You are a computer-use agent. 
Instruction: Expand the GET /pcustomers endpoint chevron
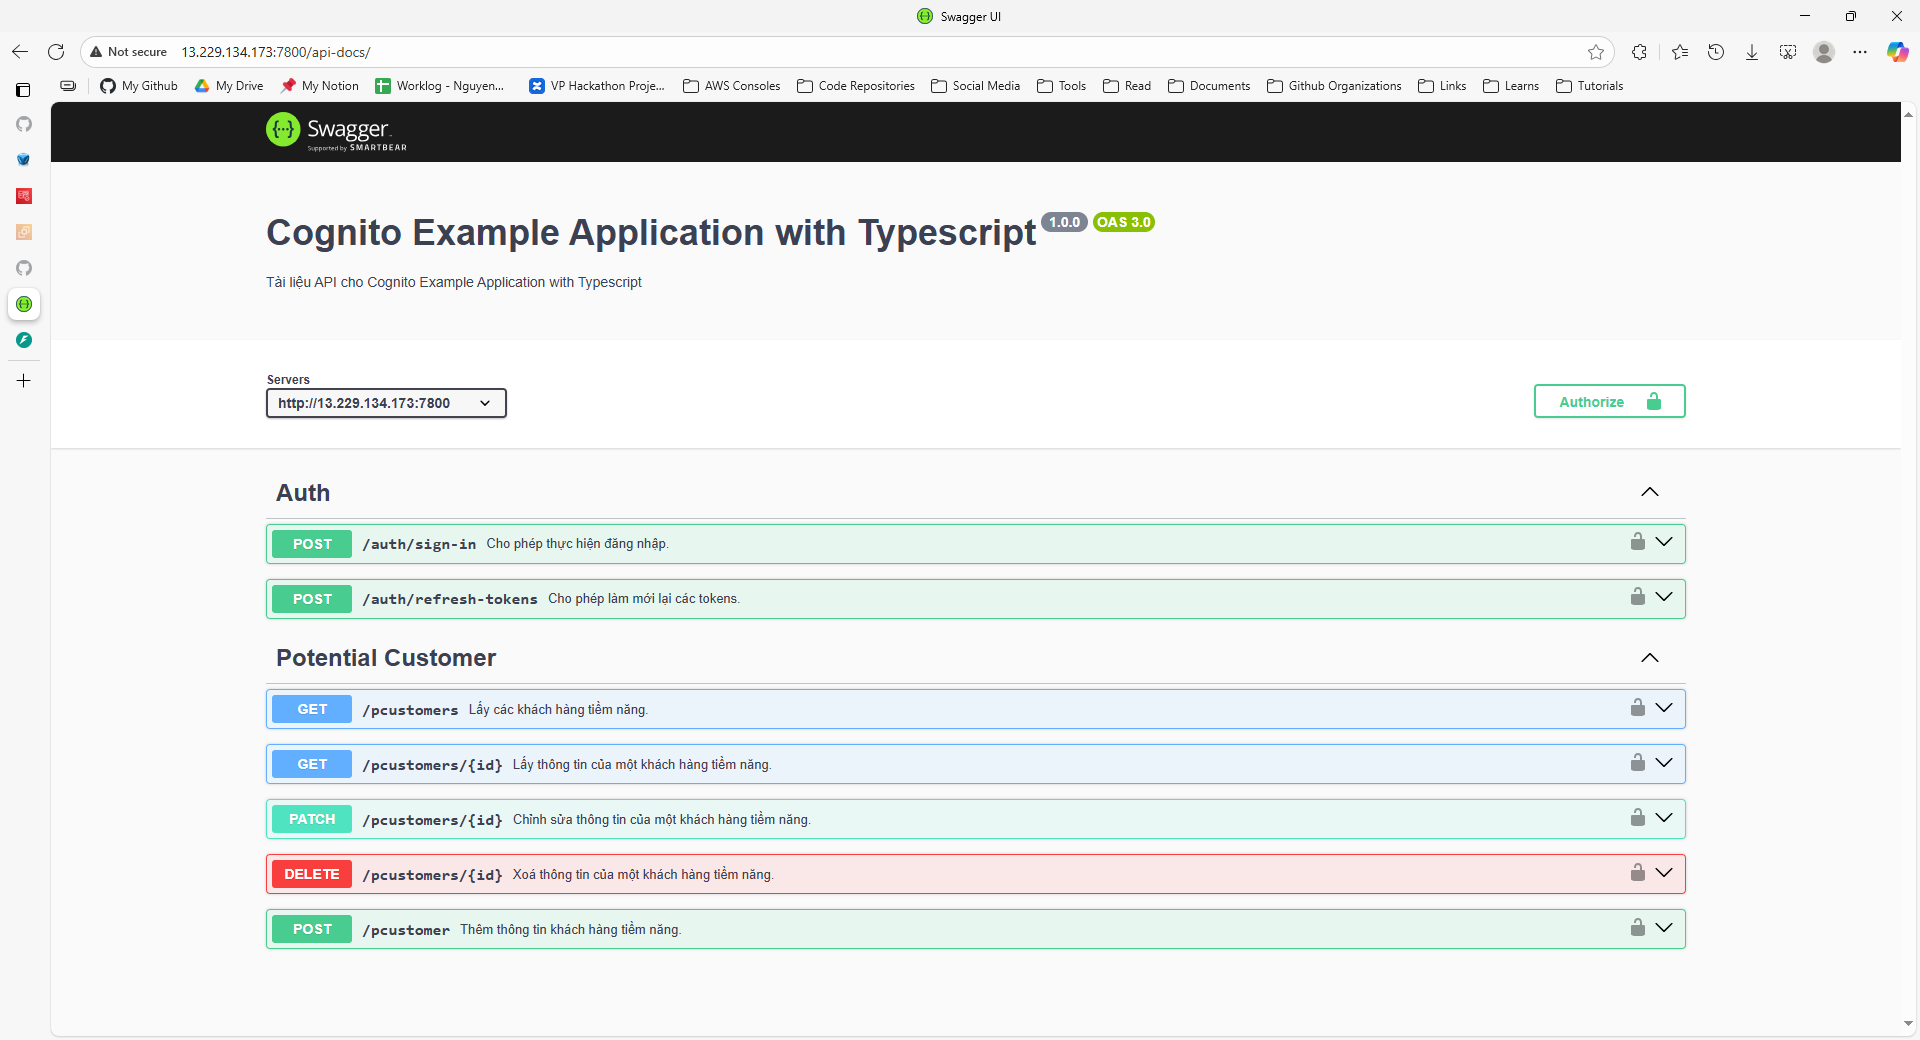coord(1664,708)
